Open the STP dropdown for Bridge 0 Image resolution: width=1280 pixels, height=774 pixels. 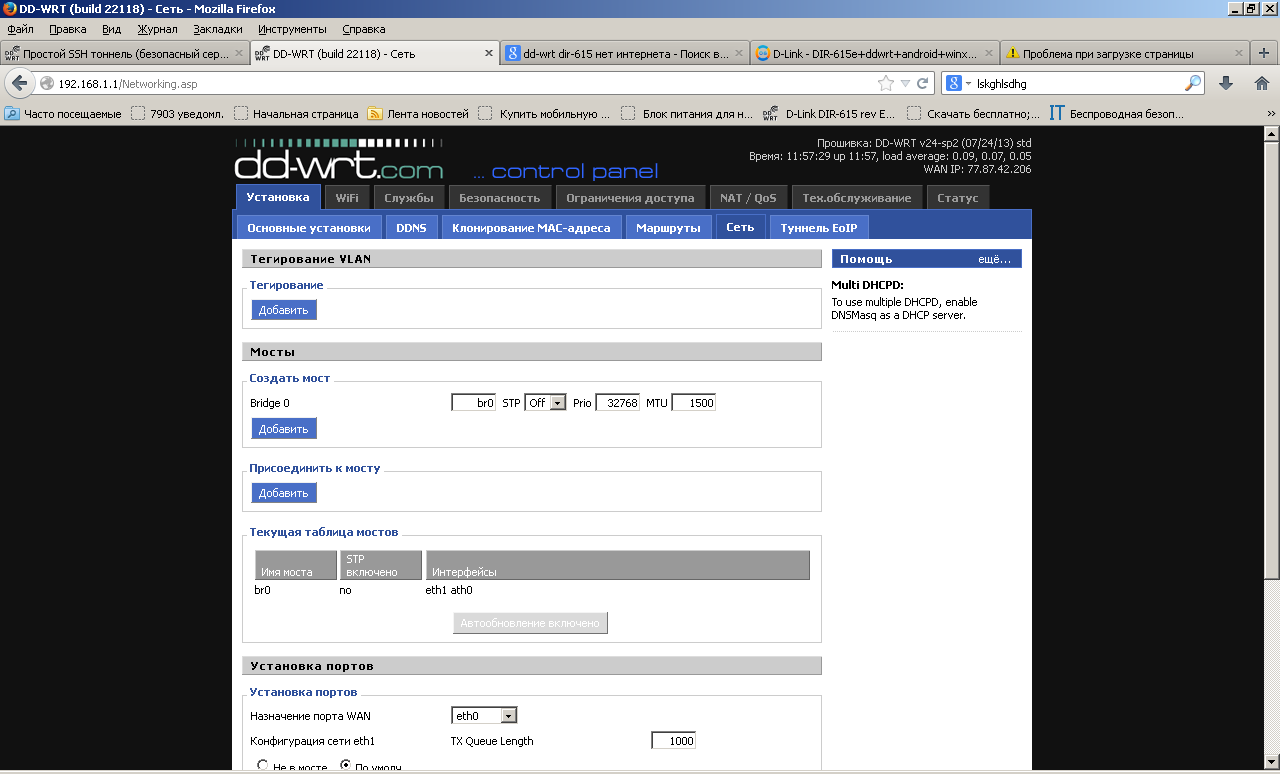pos(545,403)
